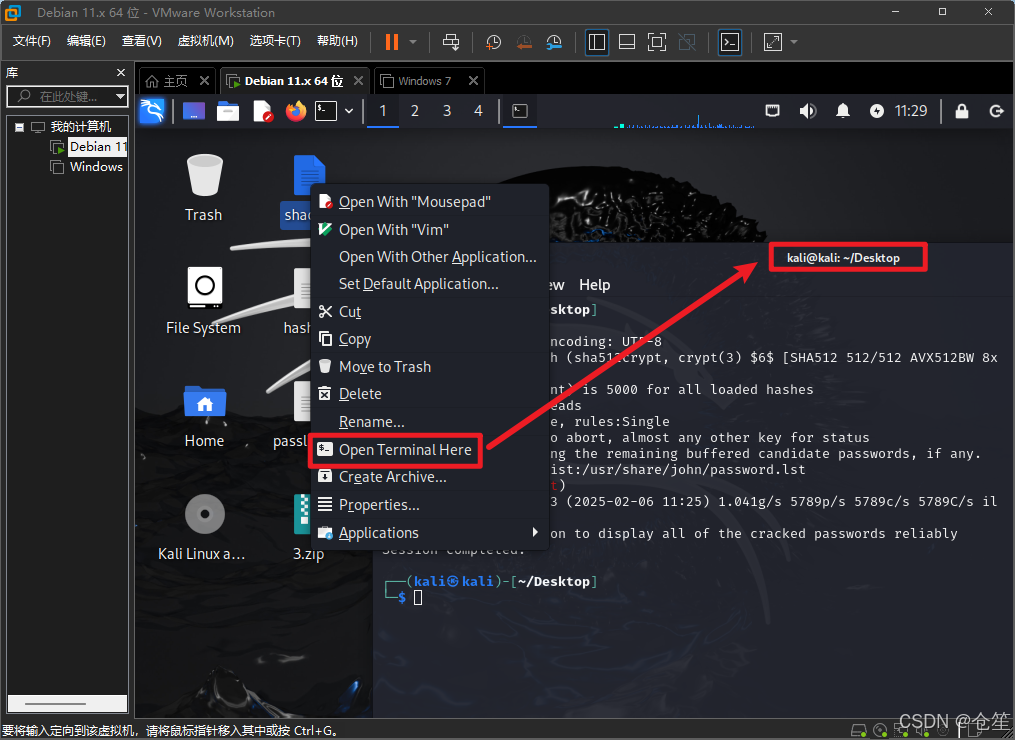Open the 编辑(E) menu

86,41
